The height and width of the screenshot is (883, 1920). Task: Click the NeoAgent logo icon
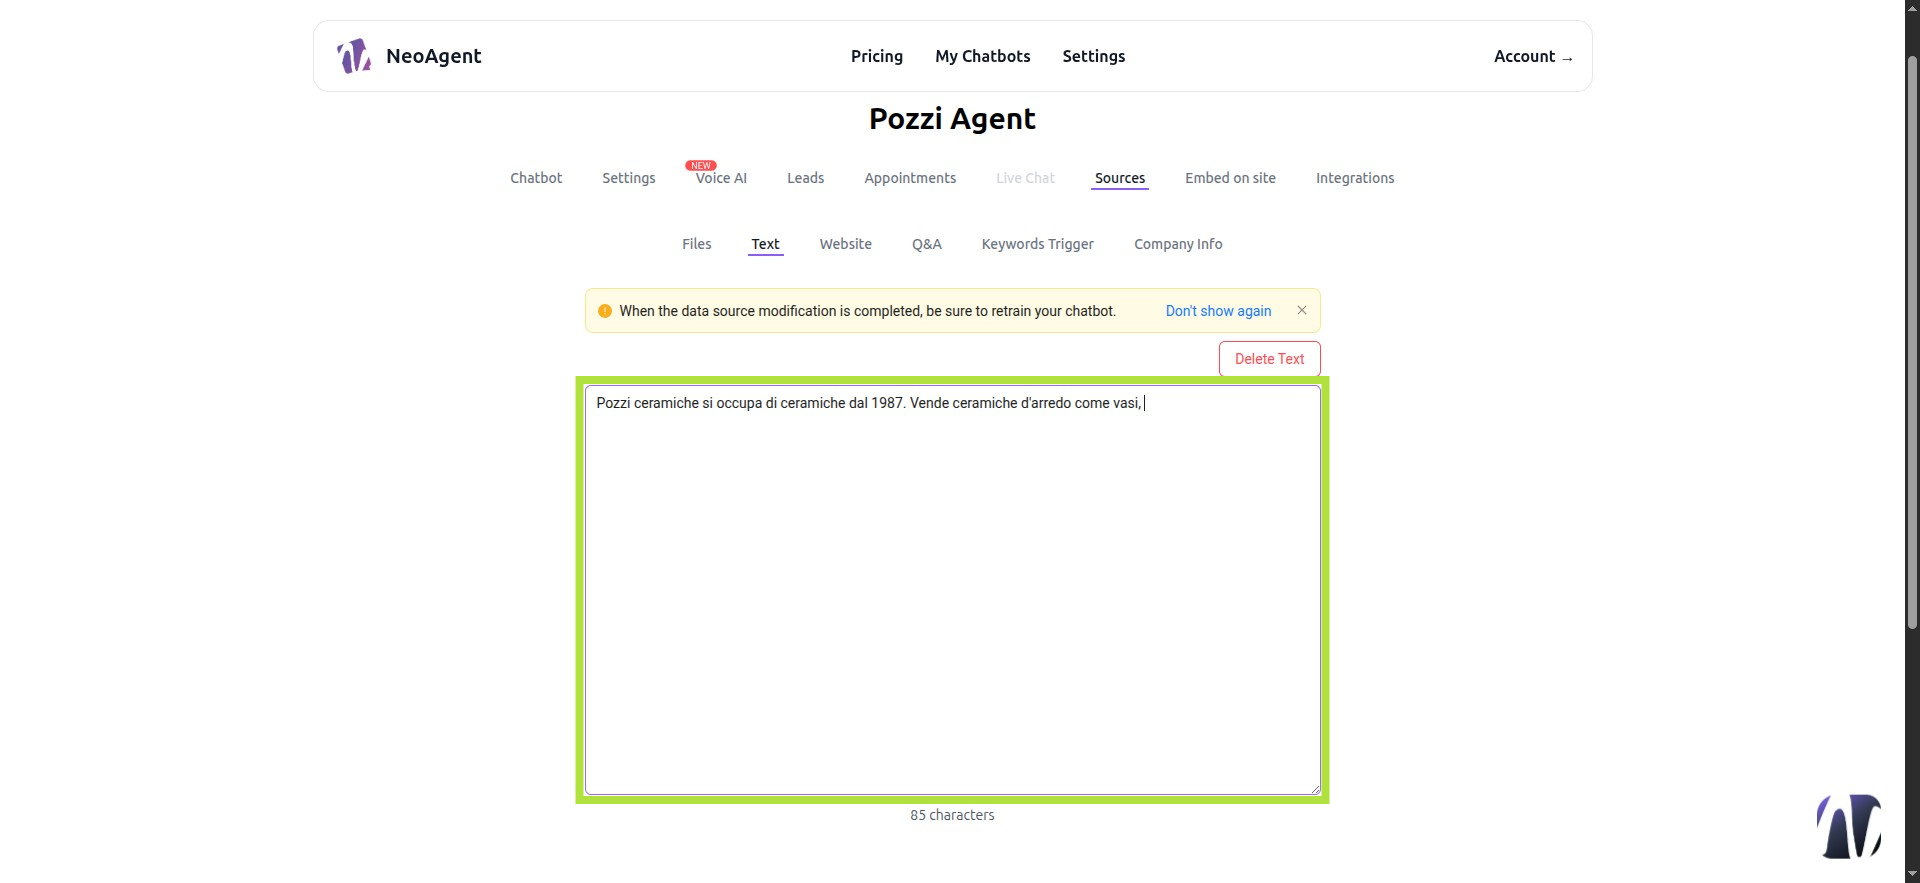(354, 56)
